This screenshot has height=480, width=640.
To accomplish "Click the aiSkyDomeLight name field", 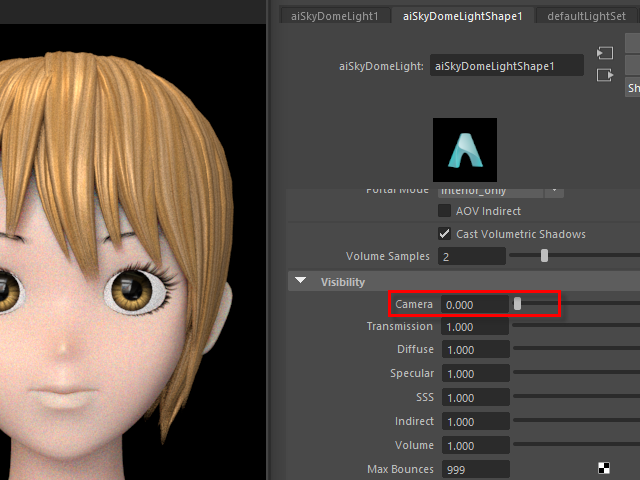I will coord(507,66).
